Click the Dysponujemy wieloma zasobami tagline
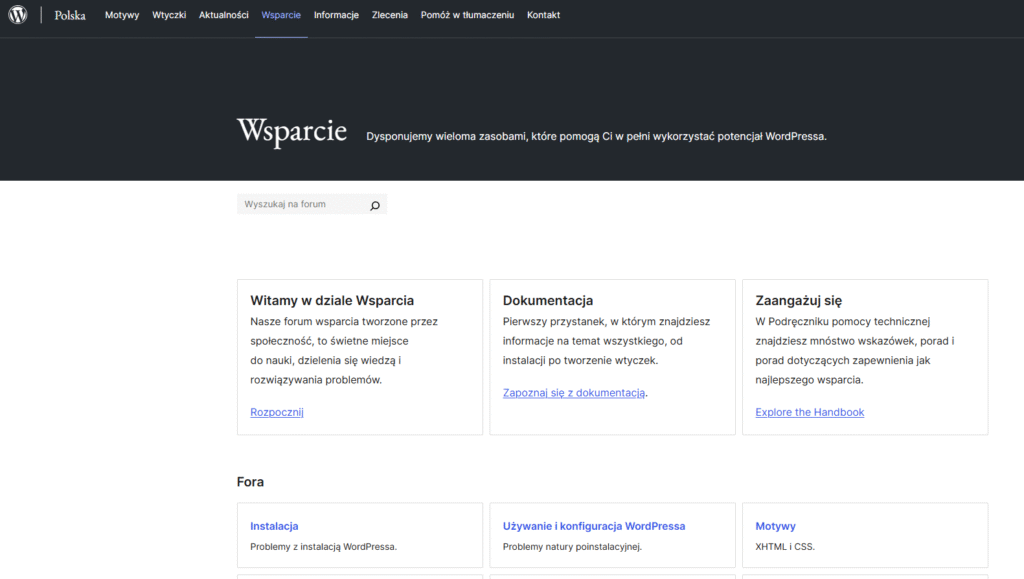Screen dimensions: 1024x579 click(596, 136)
